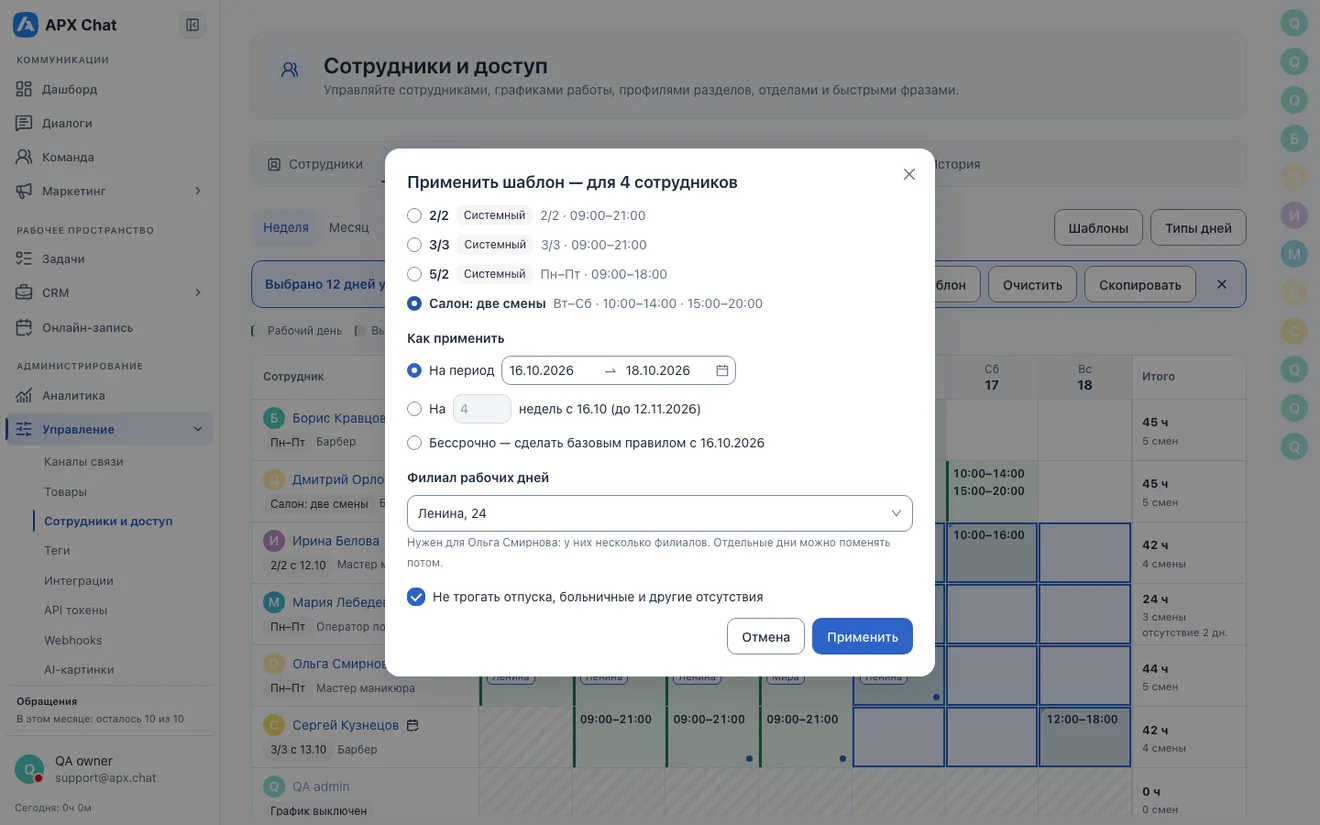Click weeks count input field
Screen dimensions: 1320x825
[482, 409]
